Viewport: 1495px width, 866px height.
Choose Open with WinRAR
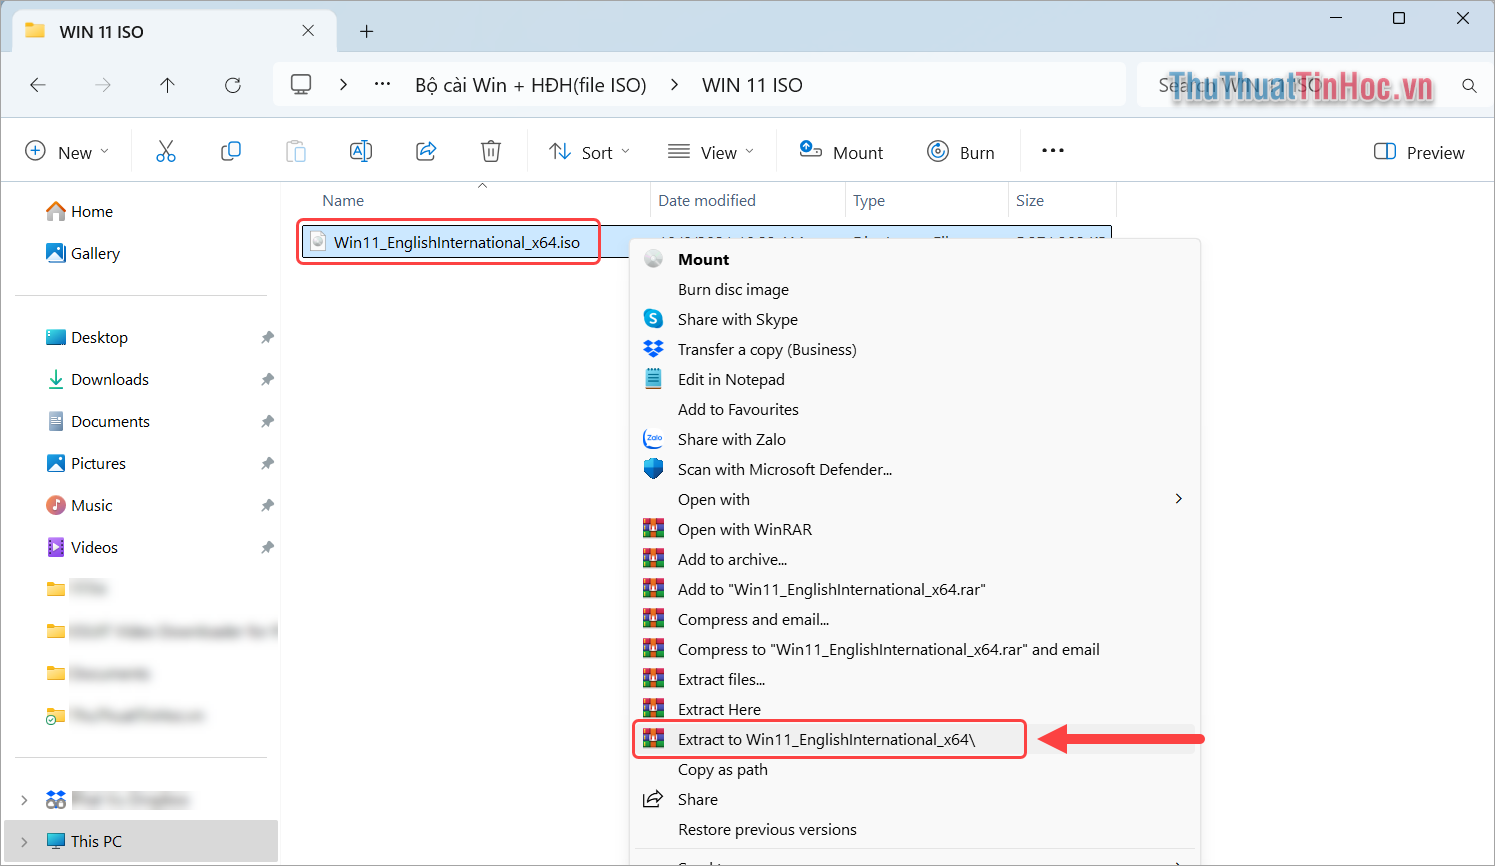[x=915, y=529]
